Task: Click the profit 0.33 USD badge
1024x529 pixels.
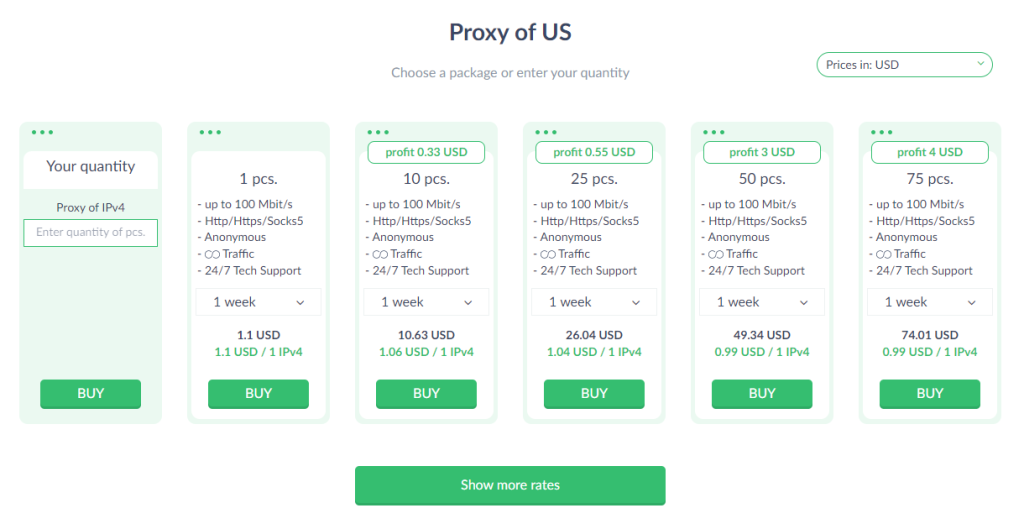Action: (426, 152)
